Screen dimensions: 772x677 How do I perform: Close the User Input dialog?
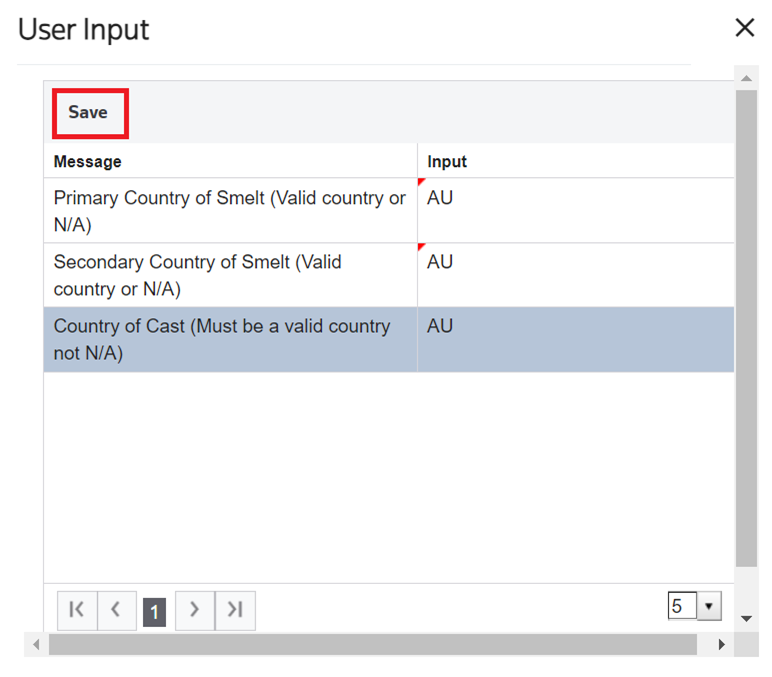pos(745,28)
